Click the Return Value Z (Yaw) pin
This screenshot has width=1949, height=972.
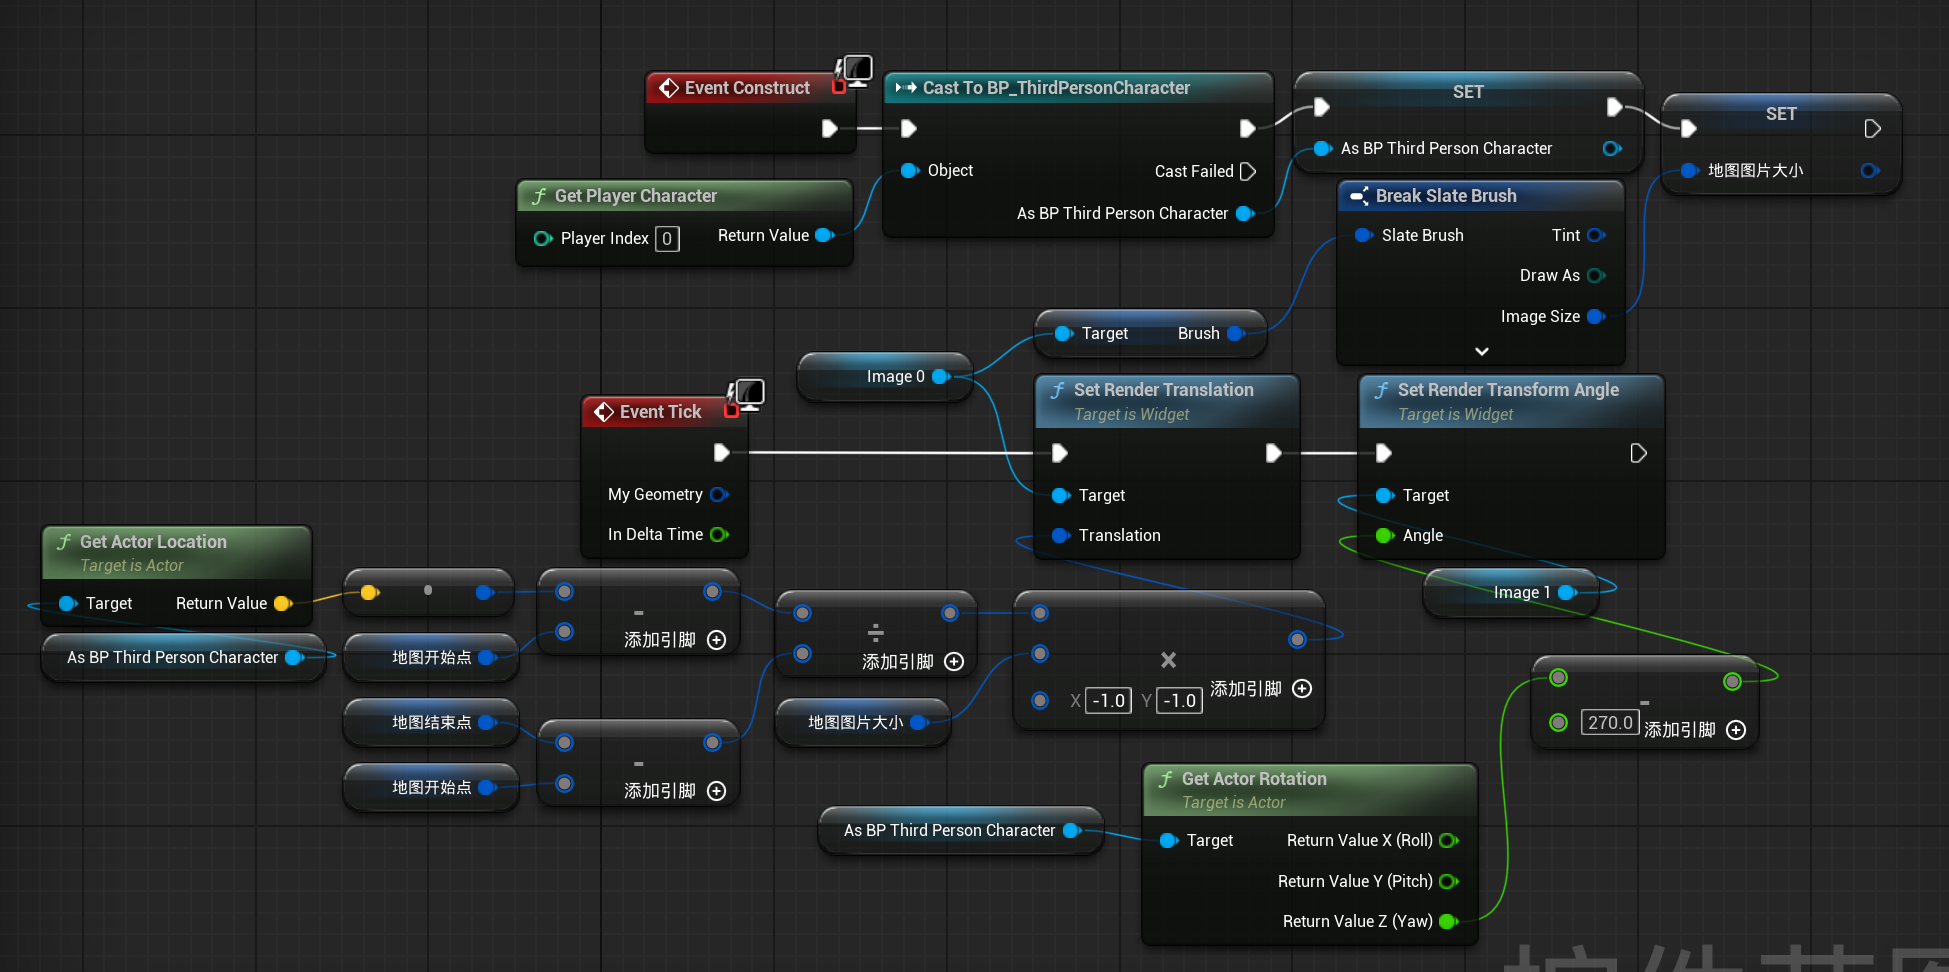pos(1448,922)
